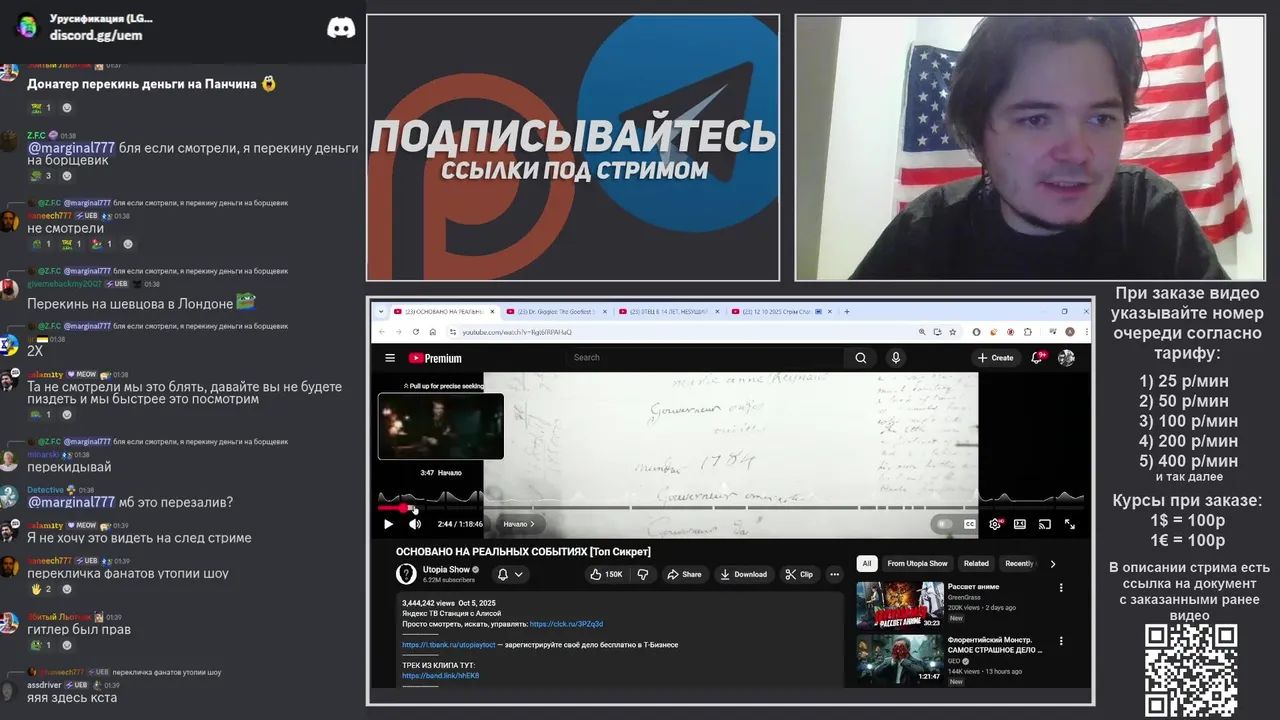This screenshot has height=720, width=1280.
Task: Switch to theater mode view
Action: coord(1020,524)
